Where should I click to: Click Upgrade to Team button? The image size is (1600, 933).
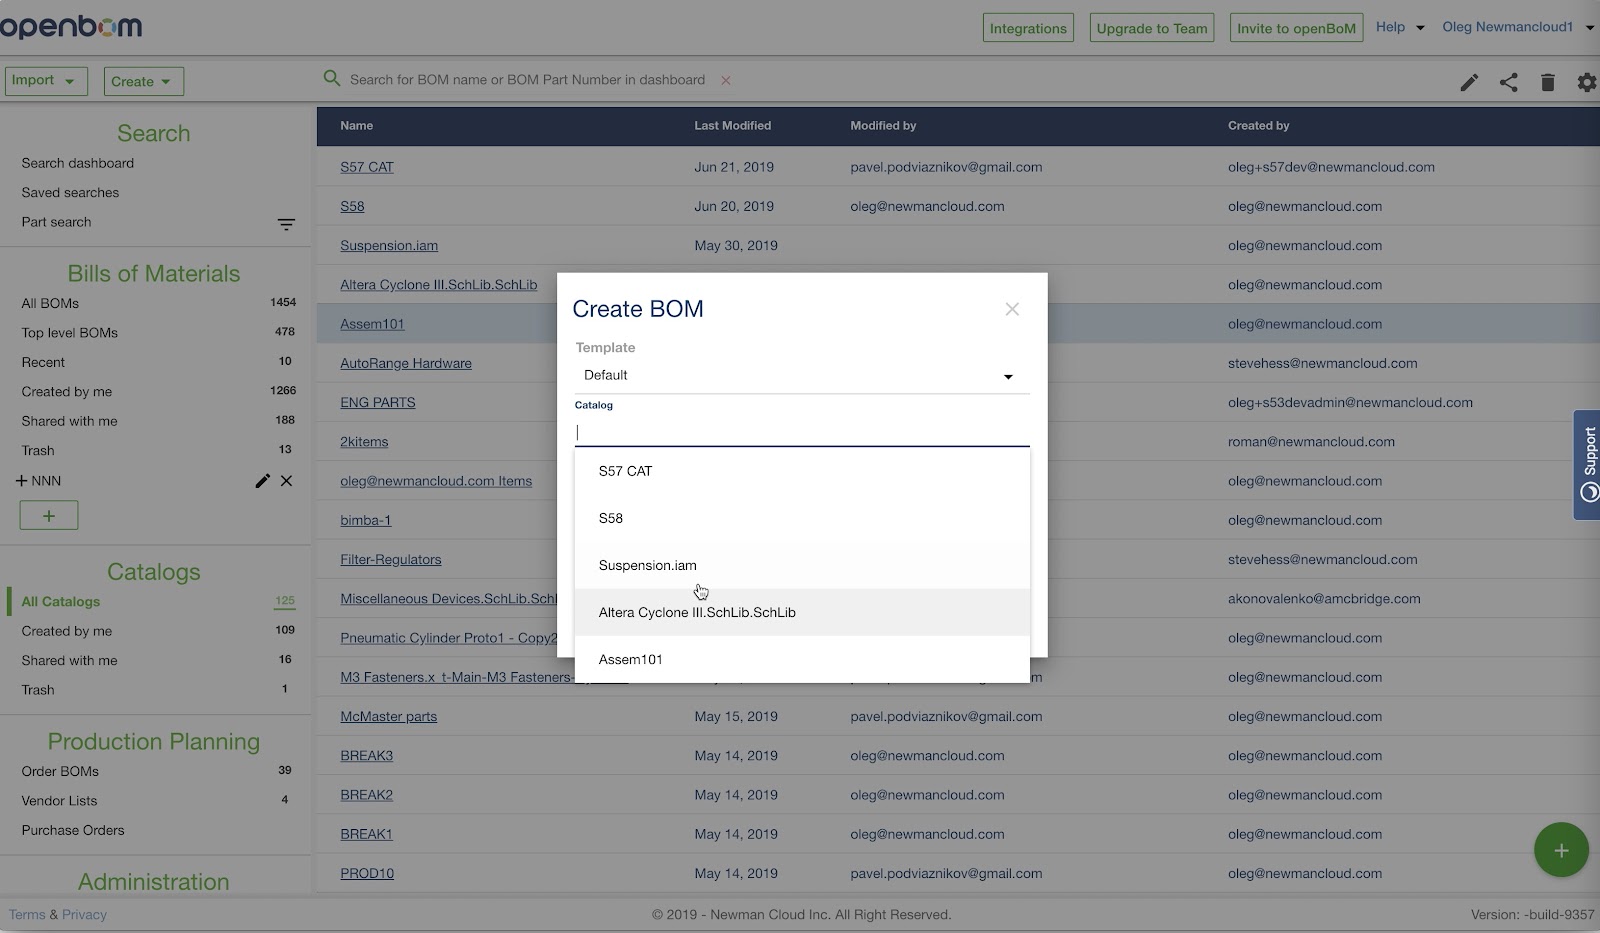coord(1152,28)
